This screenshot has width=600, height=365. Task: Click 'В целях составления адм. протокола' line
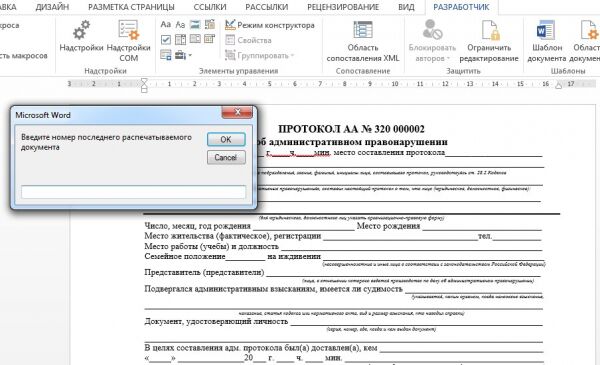click(x=261, y=348)
